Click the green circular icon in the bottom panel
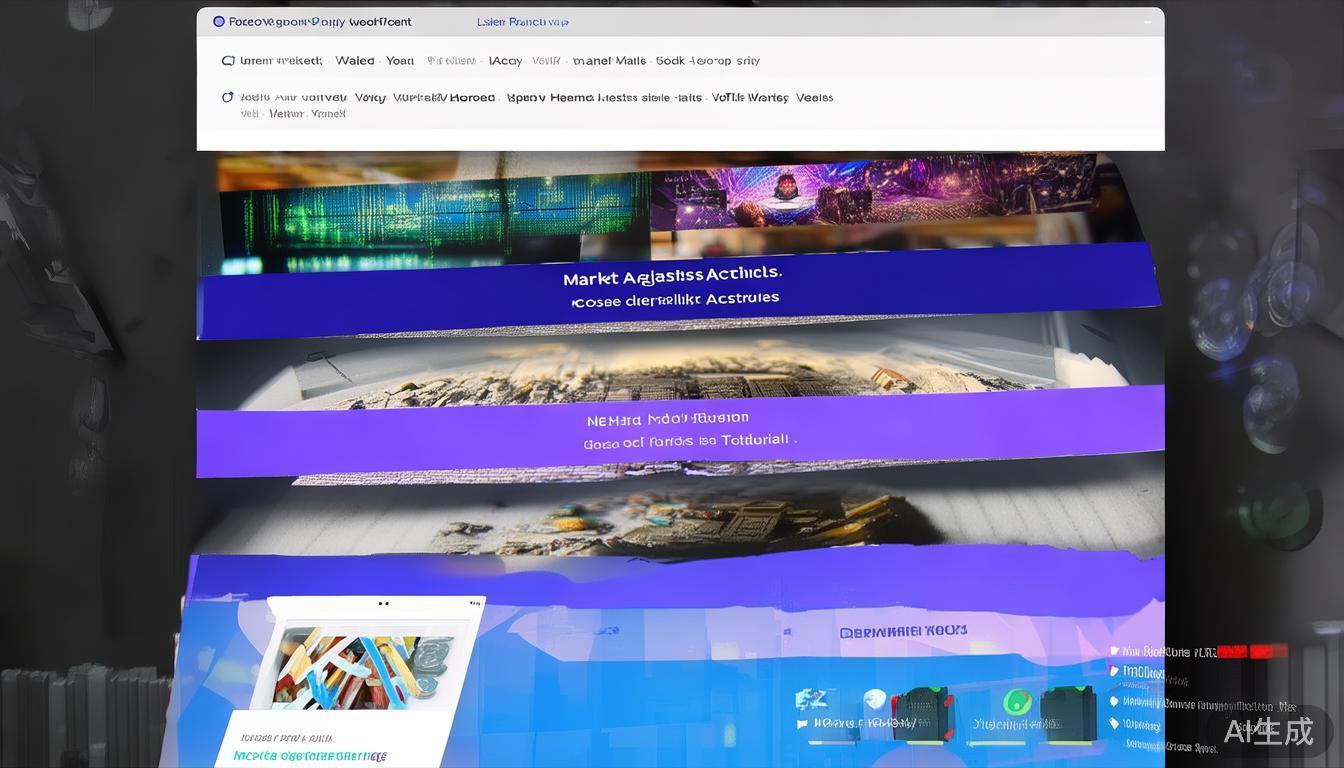This screenshot has width=1344, height=768. point(1017,701)
